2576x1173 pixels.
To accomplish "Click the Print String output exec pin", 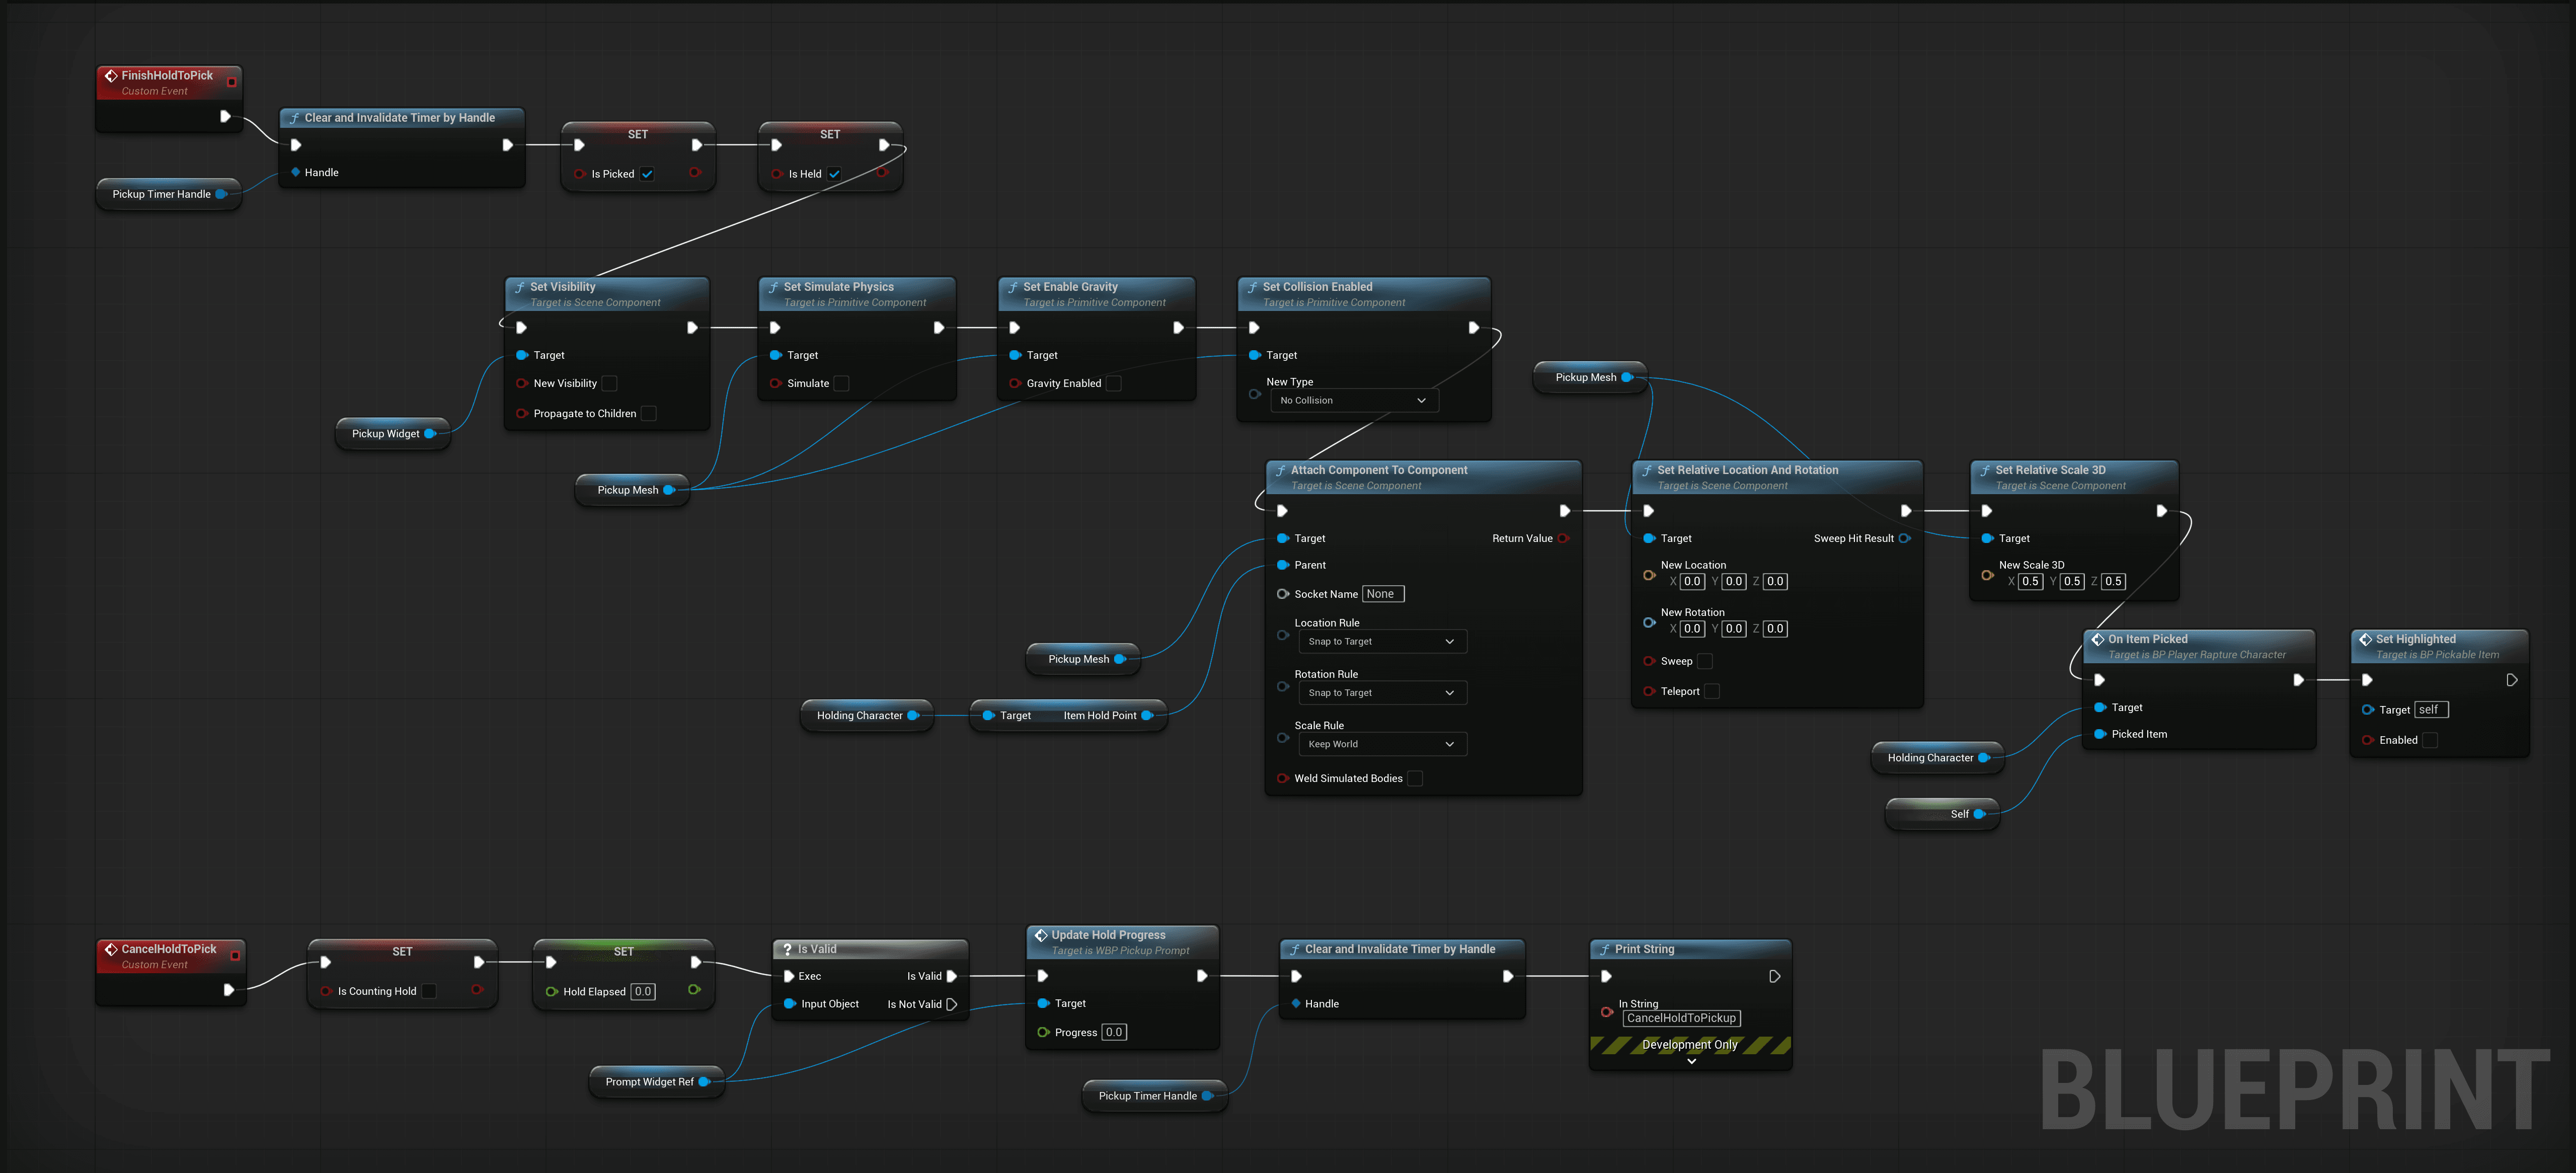I will 1775,976.
